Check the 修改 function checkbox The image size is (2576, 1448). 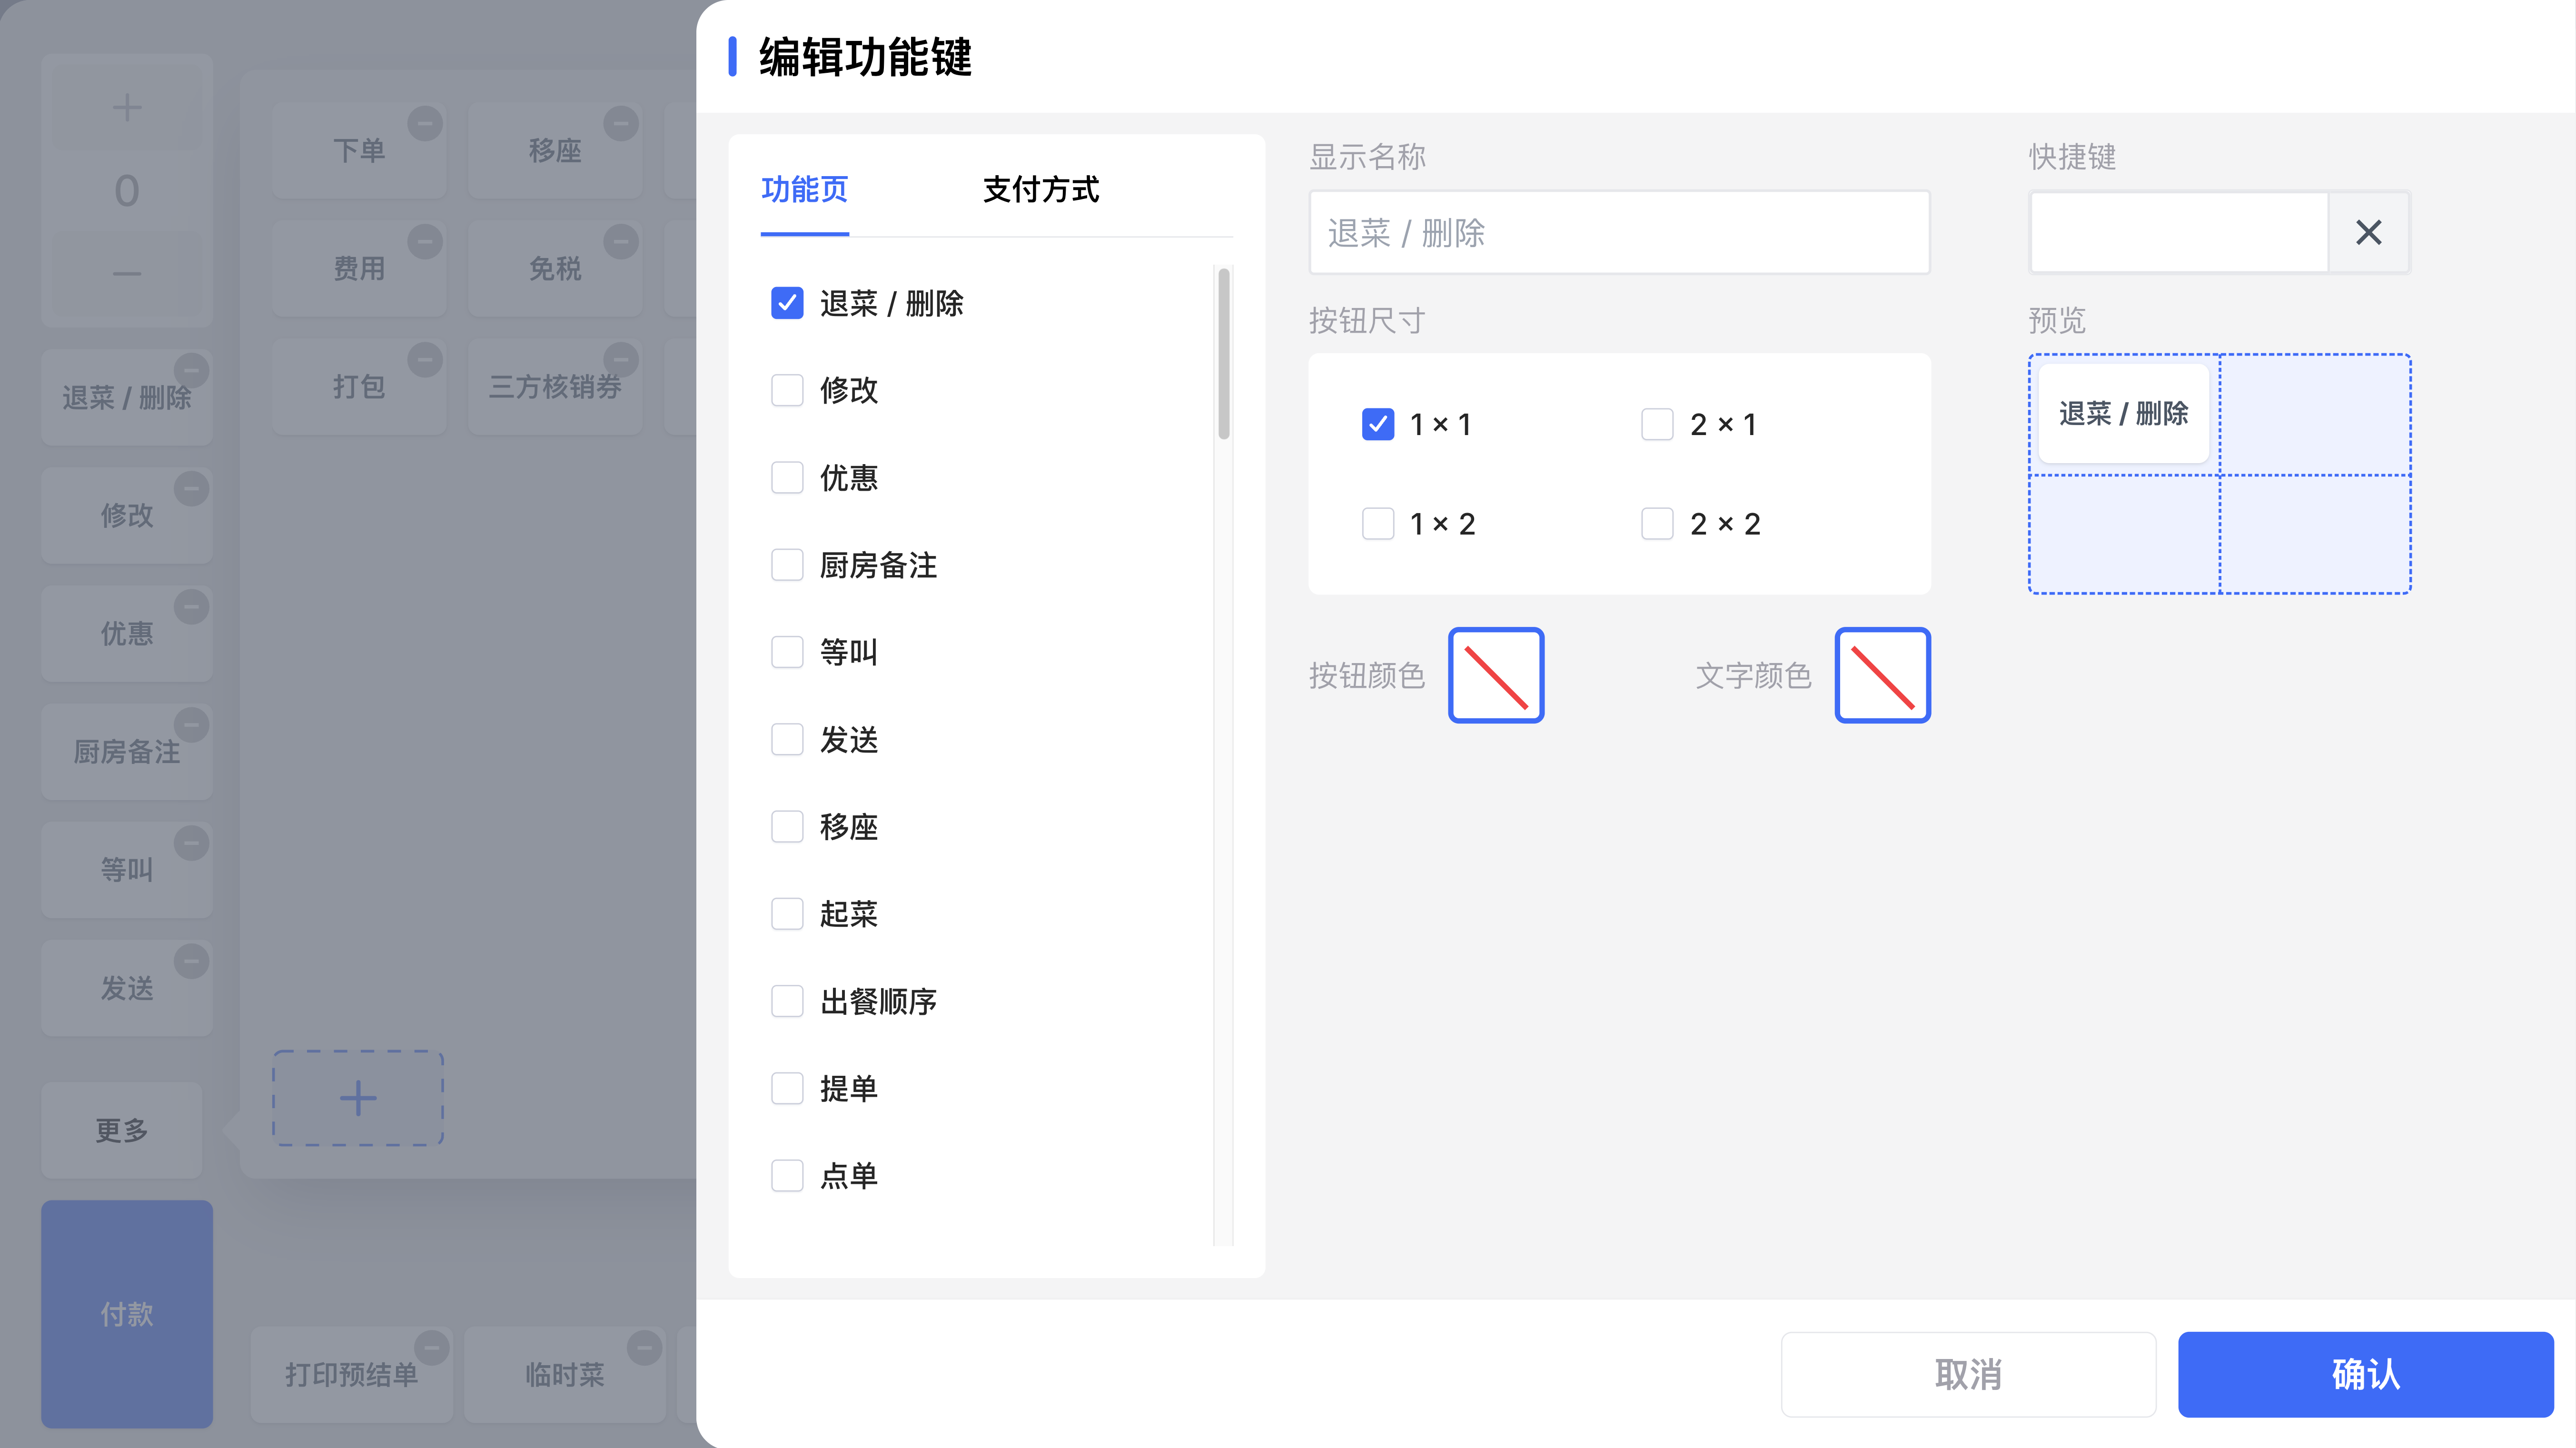[787, 390]
